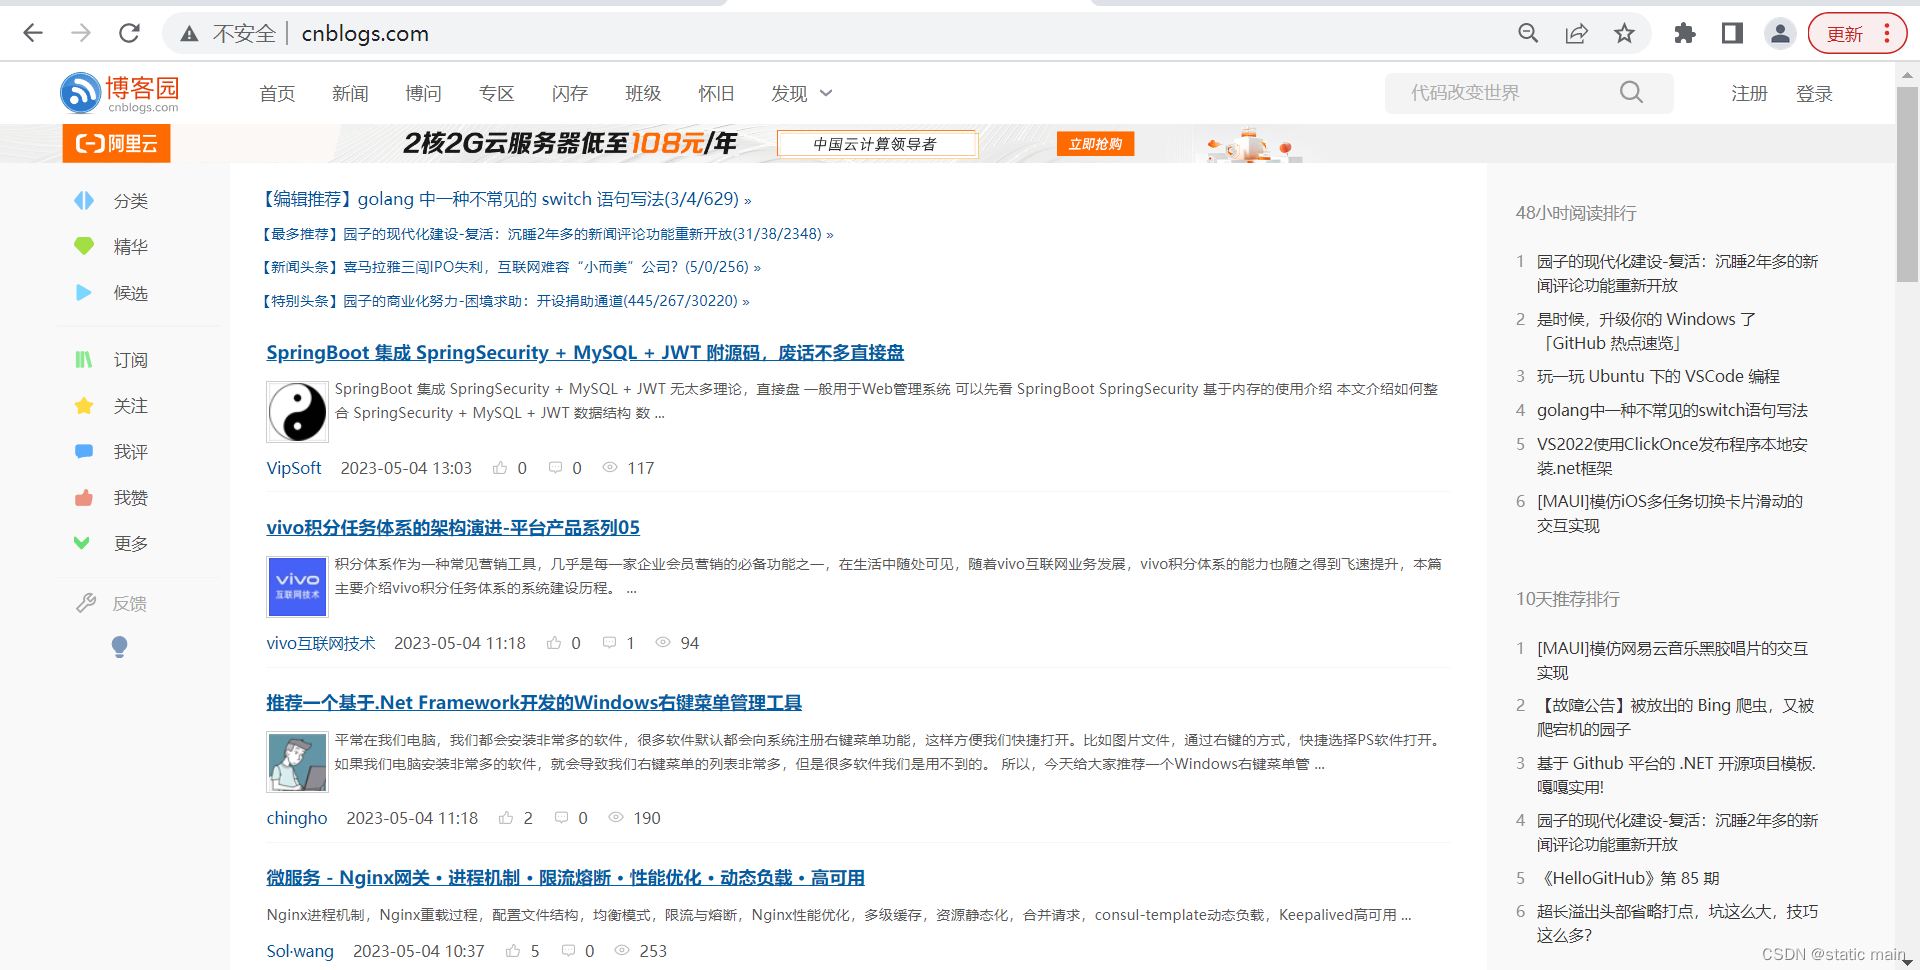Toggle the browser side panel icon

1732,33
